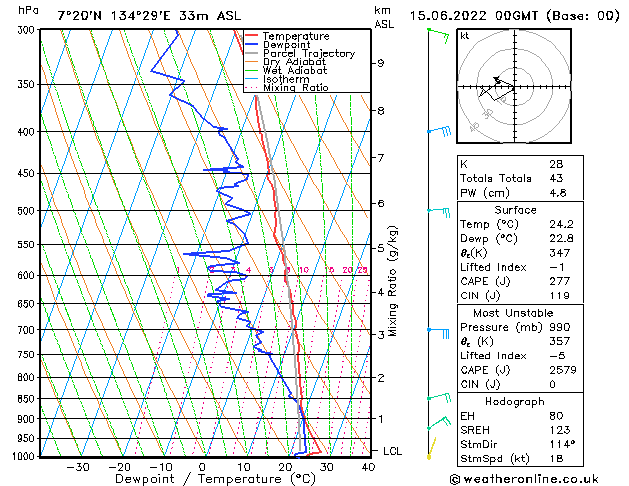Click the Totals Totals value 43
The image size is (629, 486).
coord(556,178)
